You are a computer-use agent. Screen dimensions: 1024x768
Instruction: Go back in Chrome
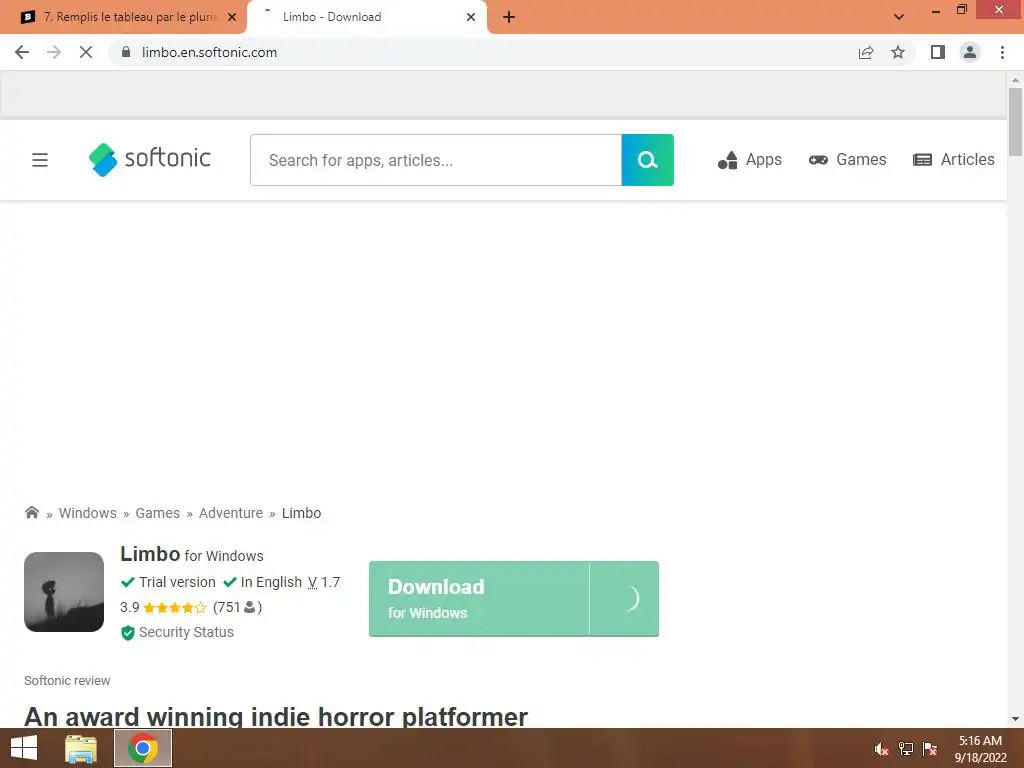[22, 52]
